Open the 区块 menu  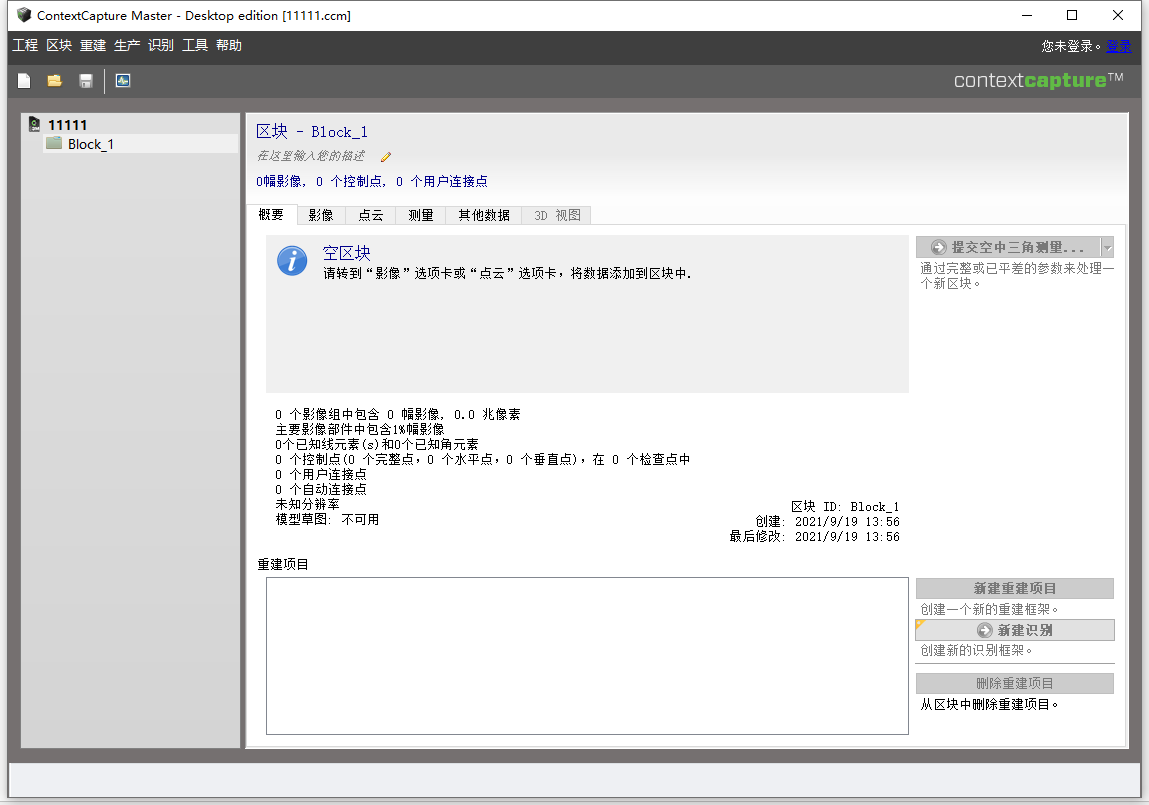click(x=59, y=45)
